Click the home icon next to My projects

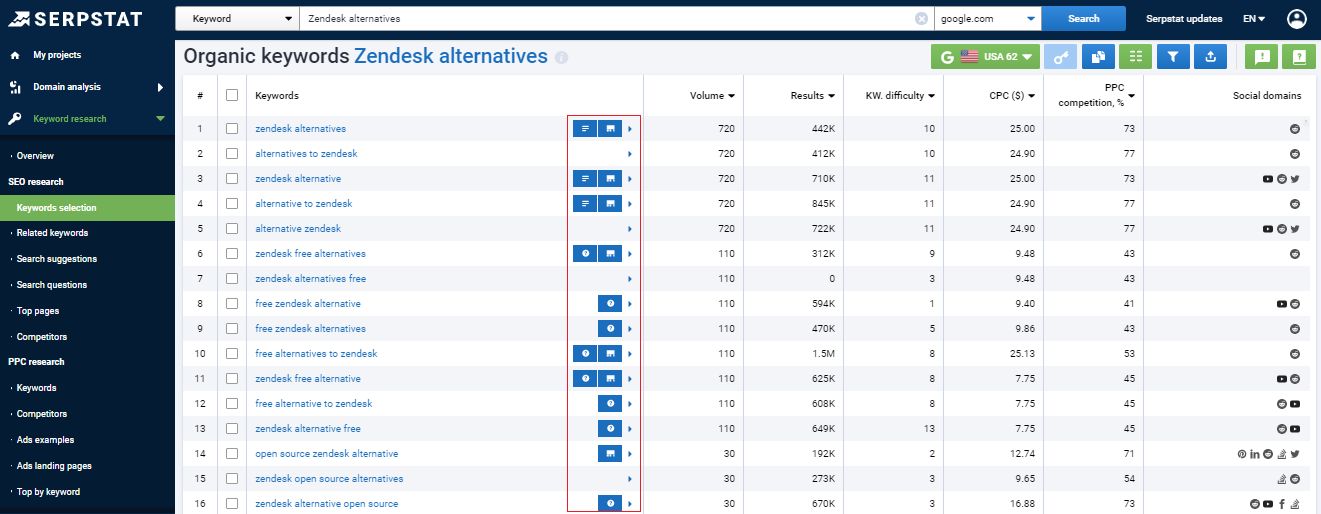coord(15,55)
